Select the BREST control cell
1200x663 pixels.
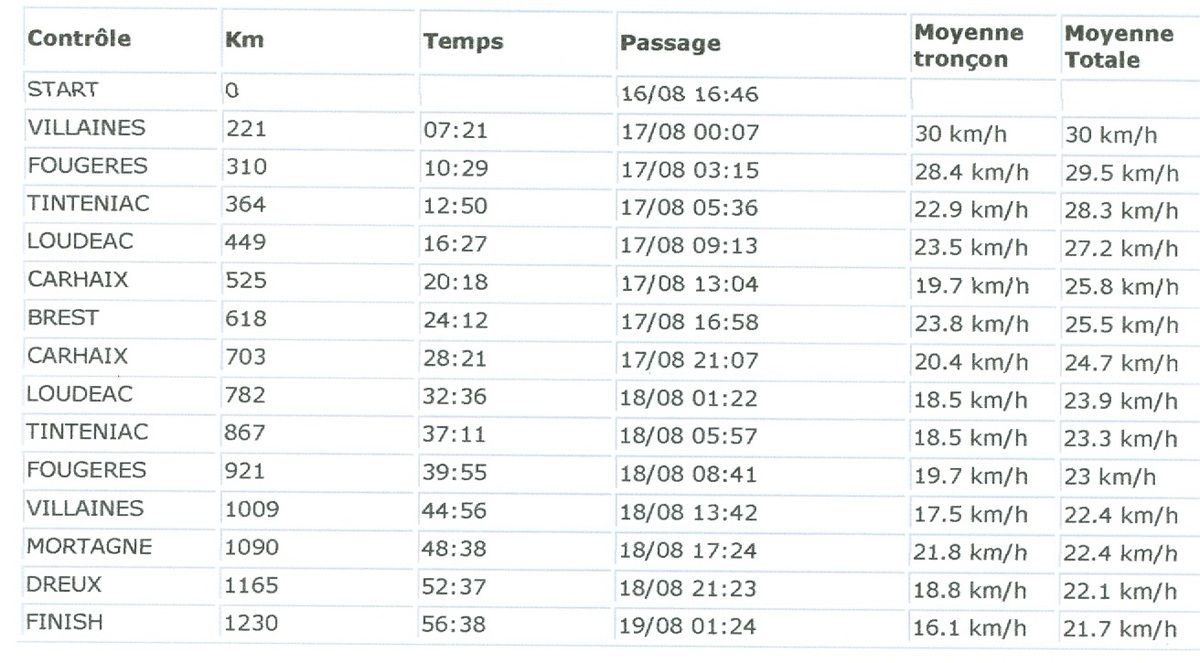pyautogui.click(x=63, y=318)
